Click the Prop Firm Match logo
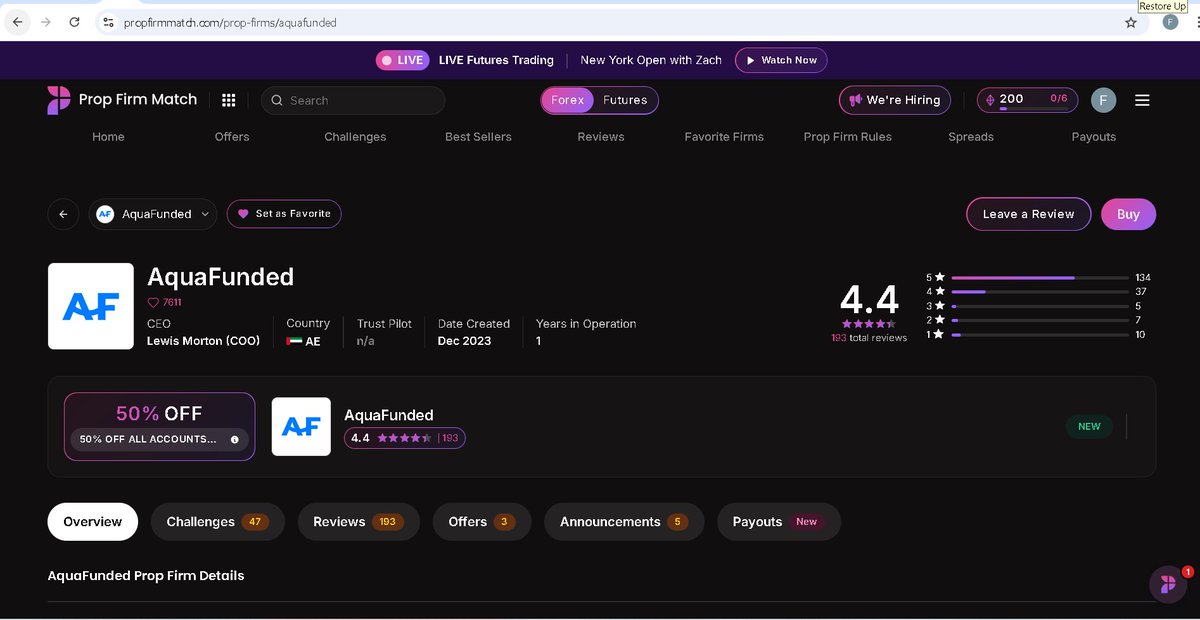Image resolution: width=1200 pixels, height=620 pixels. point(122,100)
